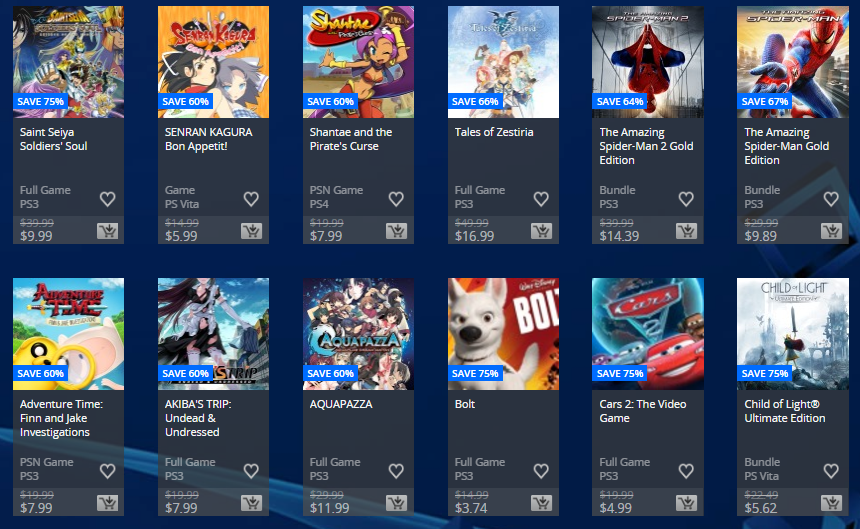Image resolution: width=860 pixels, height=529 pixels.
Task: Add SENRAN KAGURA Bon Appetit to cart
Action: pyautogui.click(x=251, y=231)
